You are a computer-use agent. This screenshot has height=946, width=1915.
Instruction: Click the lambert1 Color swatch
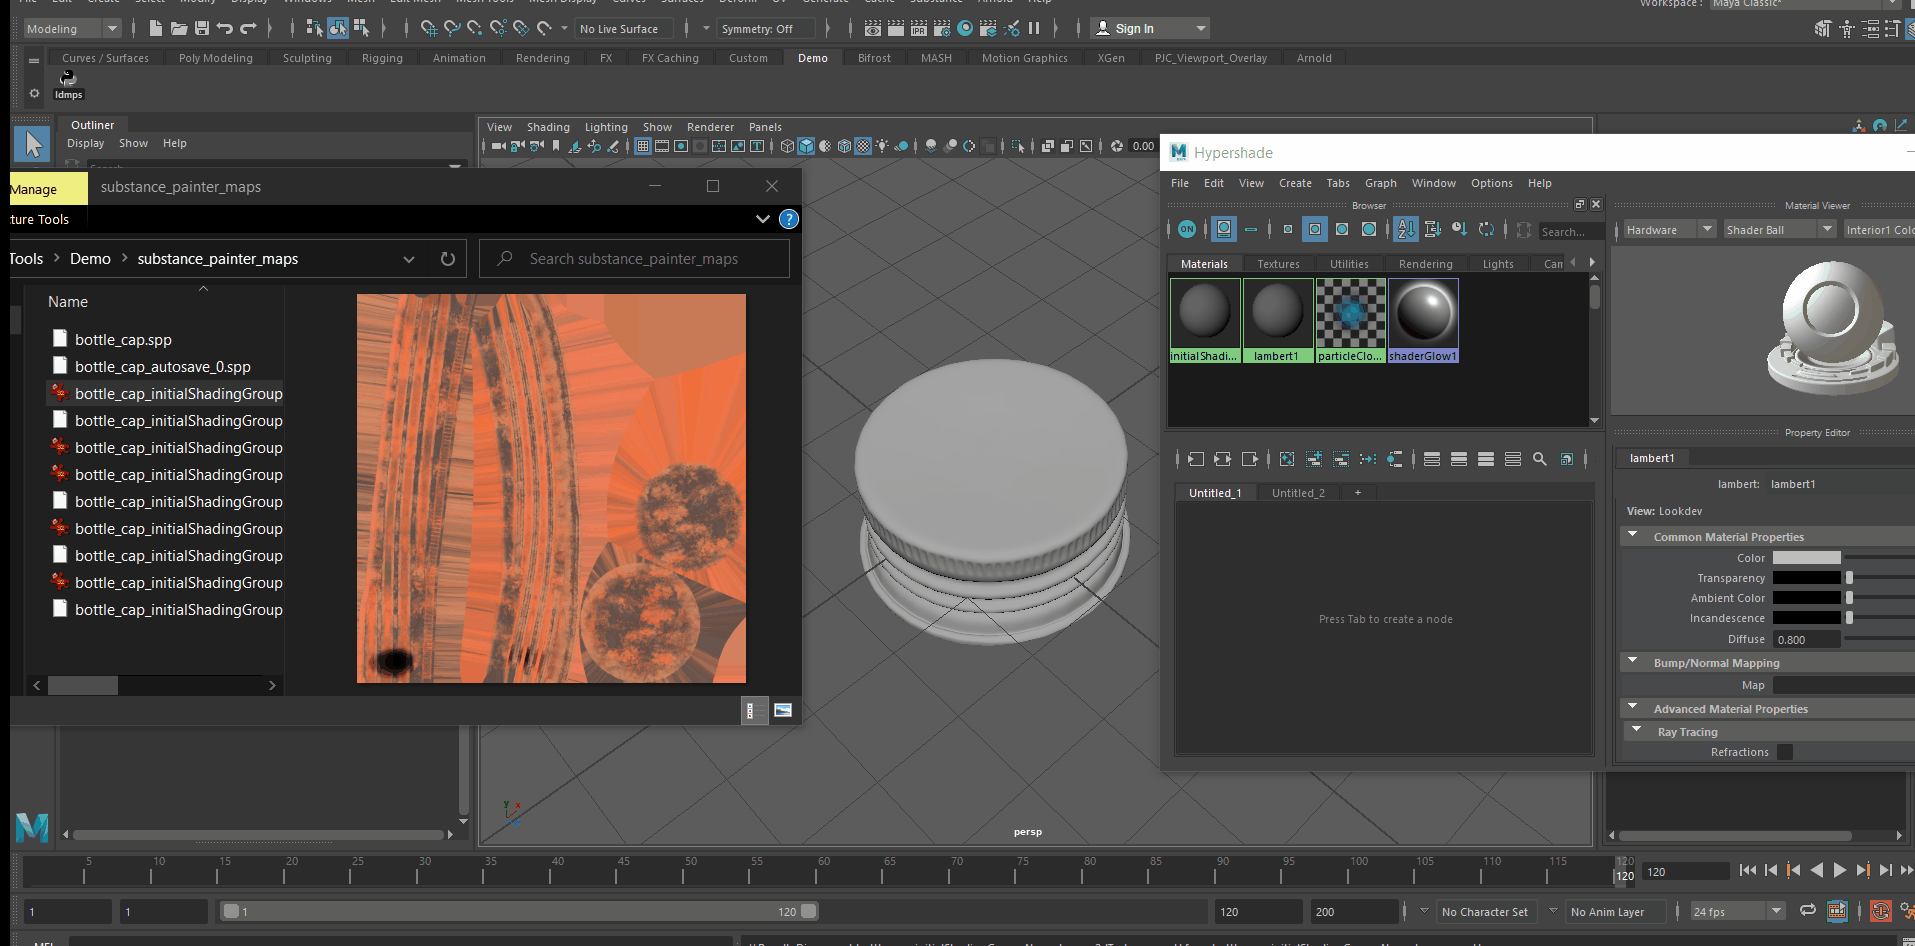tap(1806, 558)
